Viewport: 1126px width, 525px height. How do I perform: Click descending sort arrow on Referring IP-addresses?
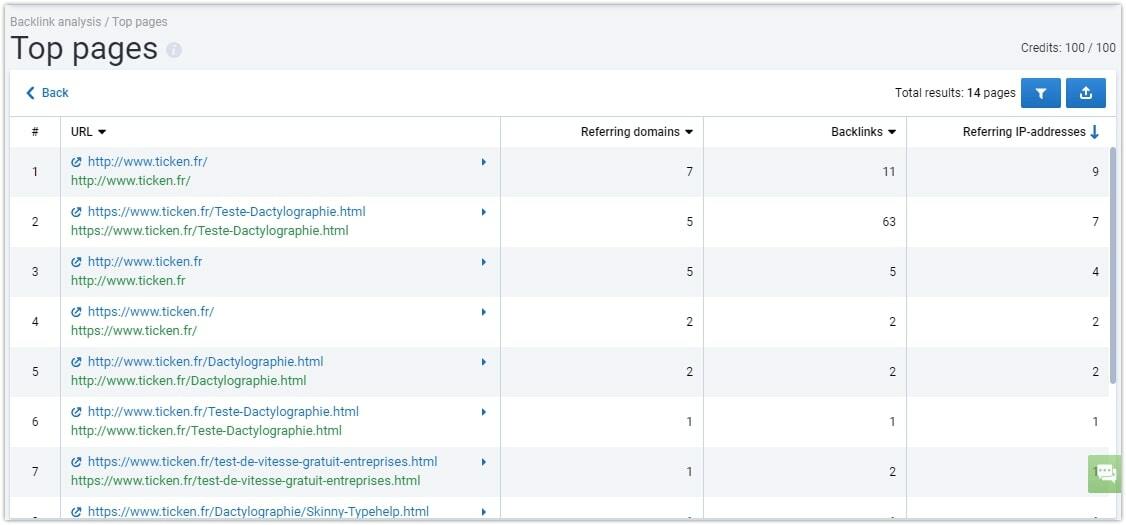1094,131
